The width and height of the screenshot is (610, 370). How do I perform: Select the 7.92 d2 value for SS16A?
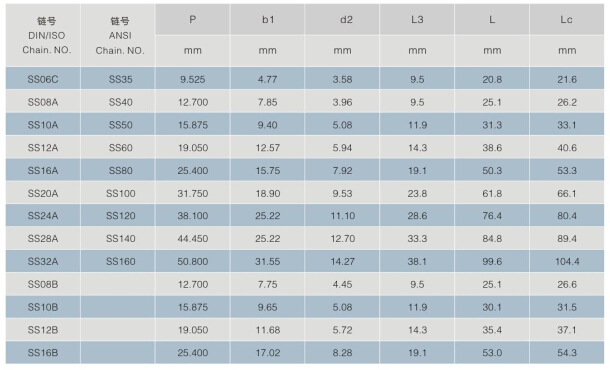pyautogui.click(x=342, y=170)
